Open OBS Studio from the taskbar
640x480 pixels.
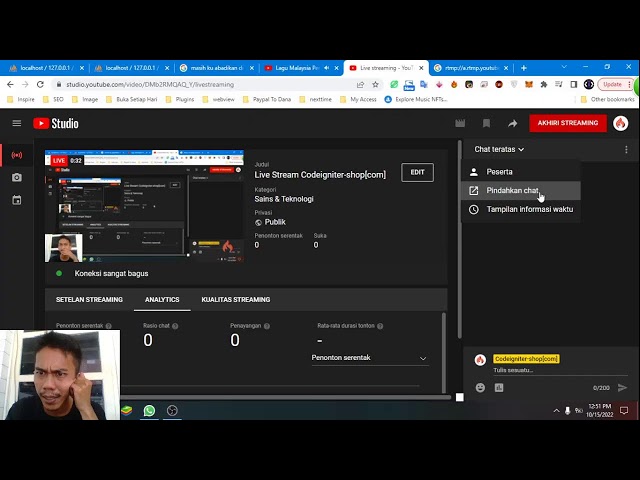tap(172, 410)
